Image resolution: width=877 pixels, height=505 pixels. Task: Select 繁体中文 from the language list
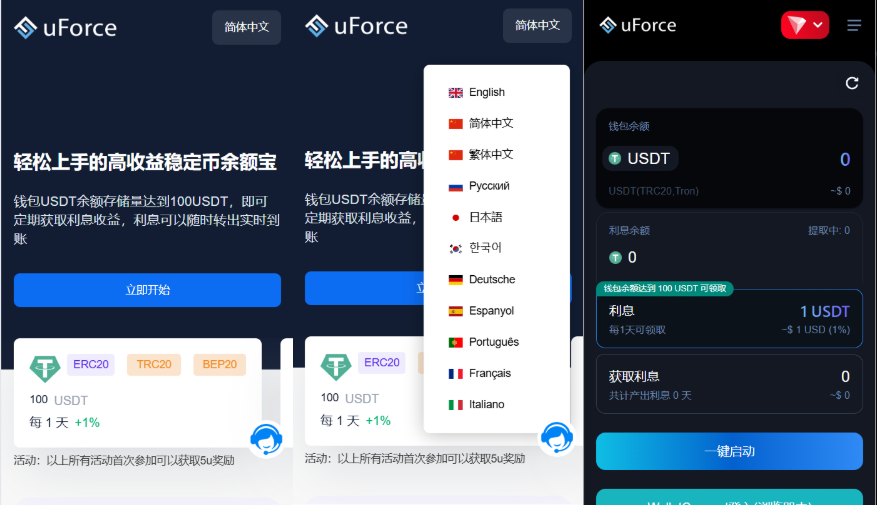(x=497, y=154)
